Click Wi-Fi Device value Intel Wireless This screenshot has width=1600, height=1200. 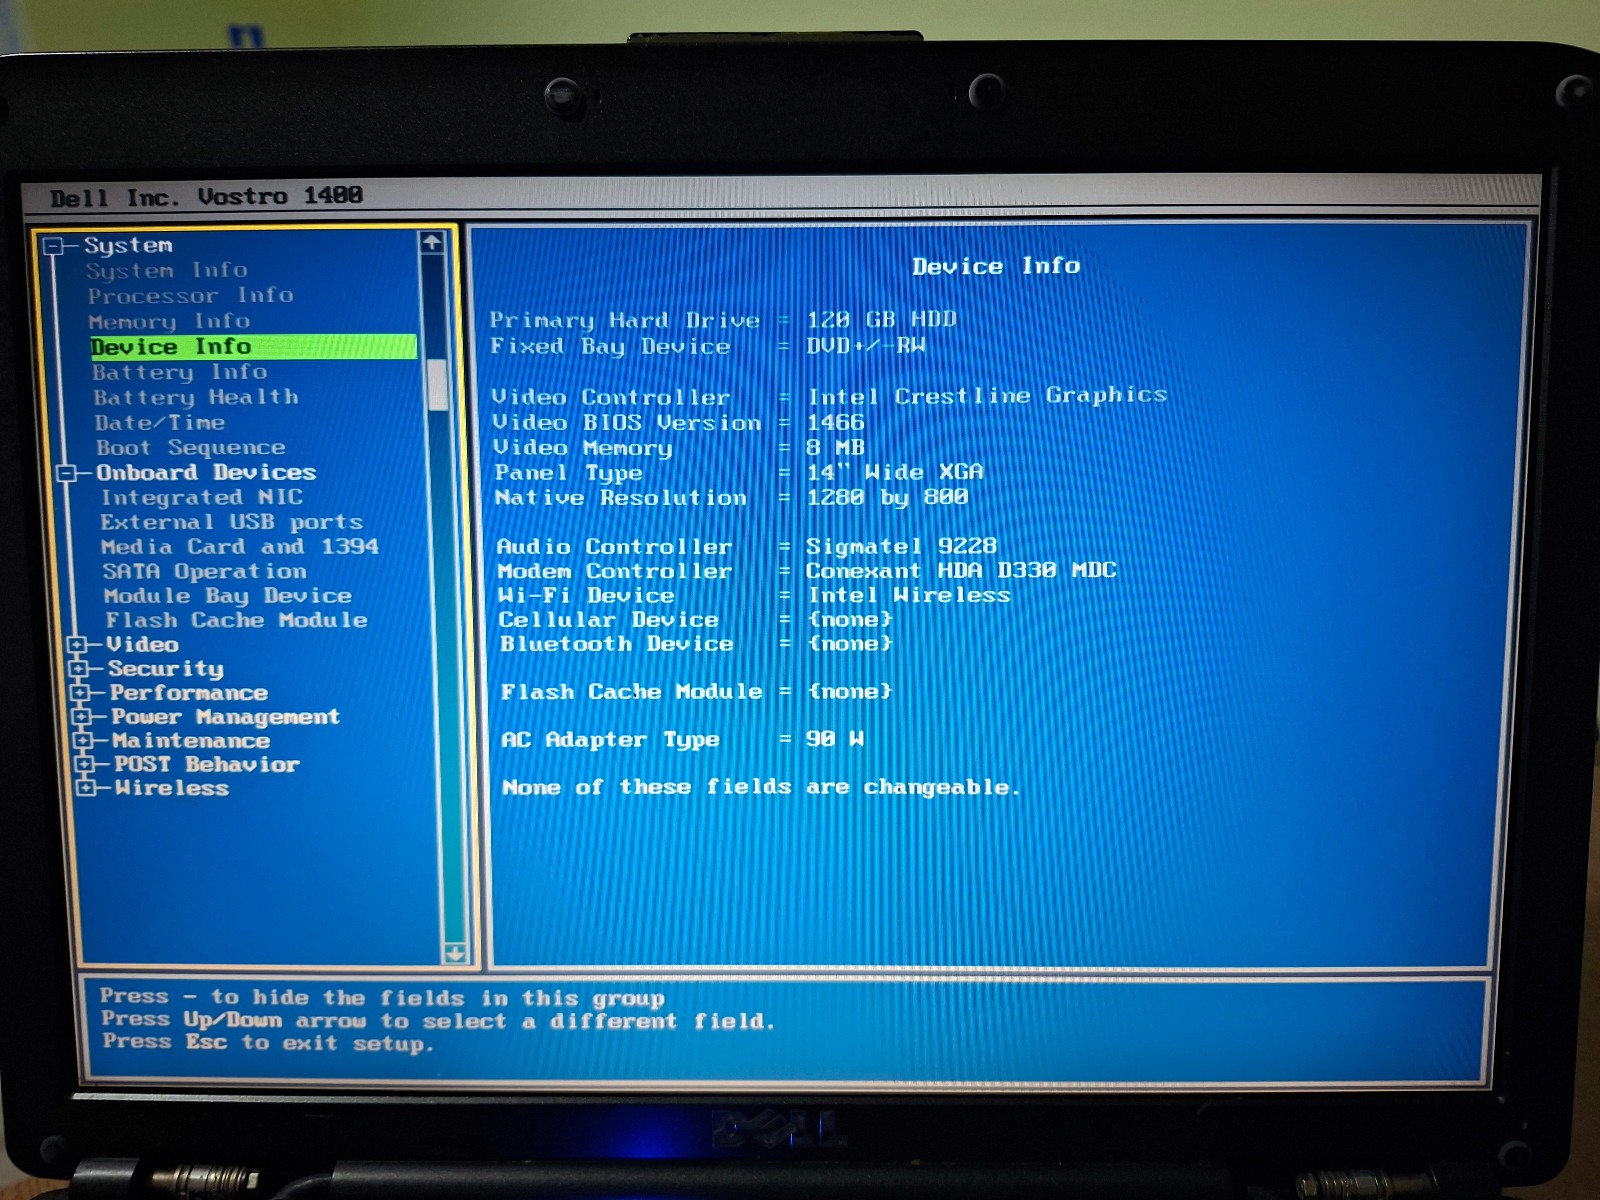tap(910, 596)
